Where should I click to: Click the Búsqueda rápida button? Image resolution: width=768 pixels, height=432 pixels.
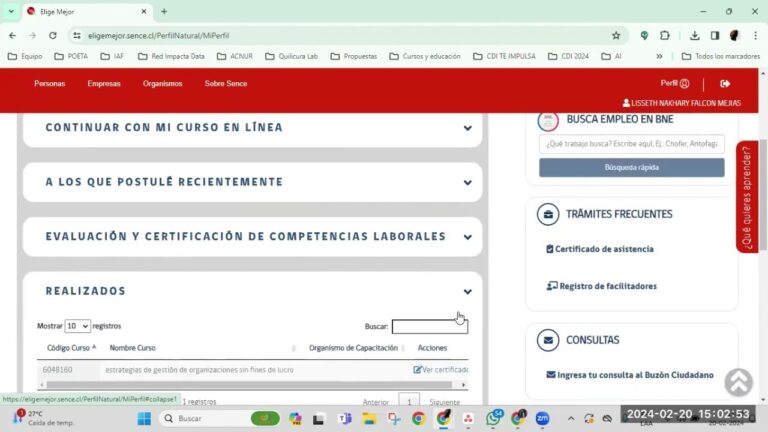pos(631,168)
